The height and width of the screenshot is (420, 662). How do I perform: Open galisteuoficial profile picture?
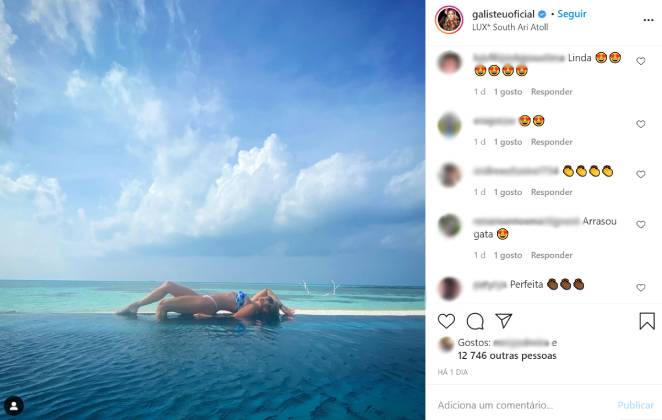pyautogui.click(x=449, y=19)
